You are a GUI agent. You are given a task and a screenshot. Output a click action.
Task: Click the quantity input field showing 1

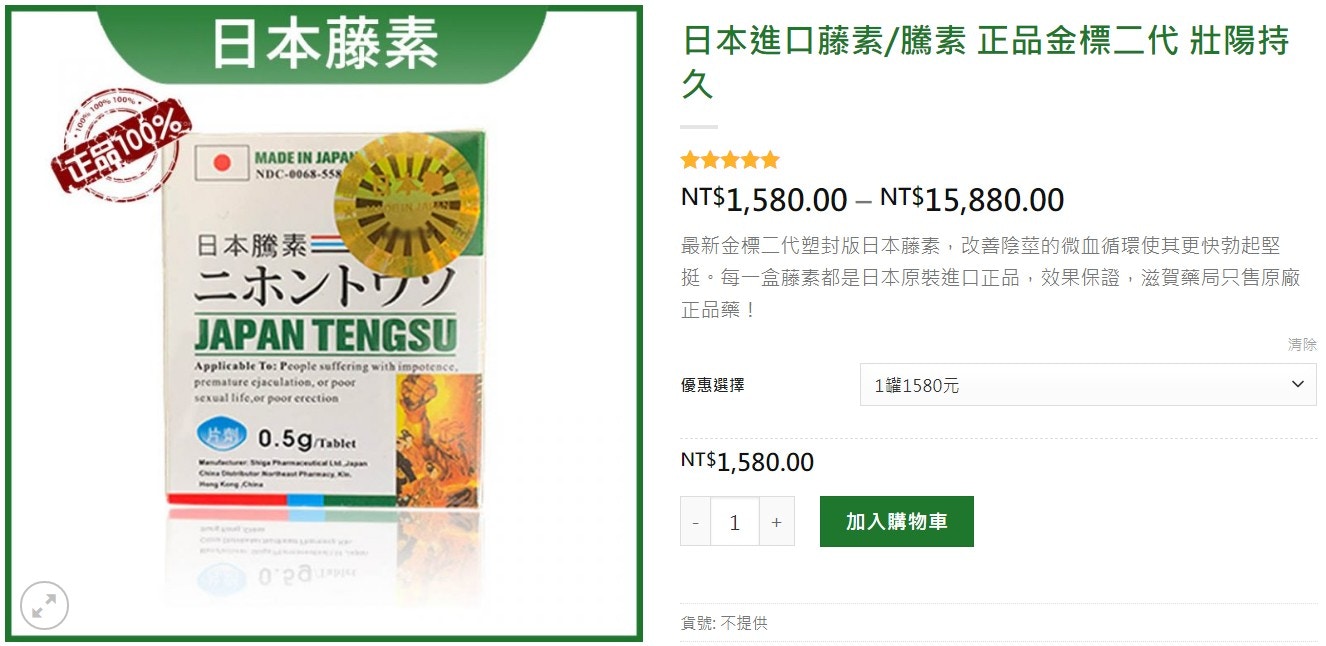point(735,522)
